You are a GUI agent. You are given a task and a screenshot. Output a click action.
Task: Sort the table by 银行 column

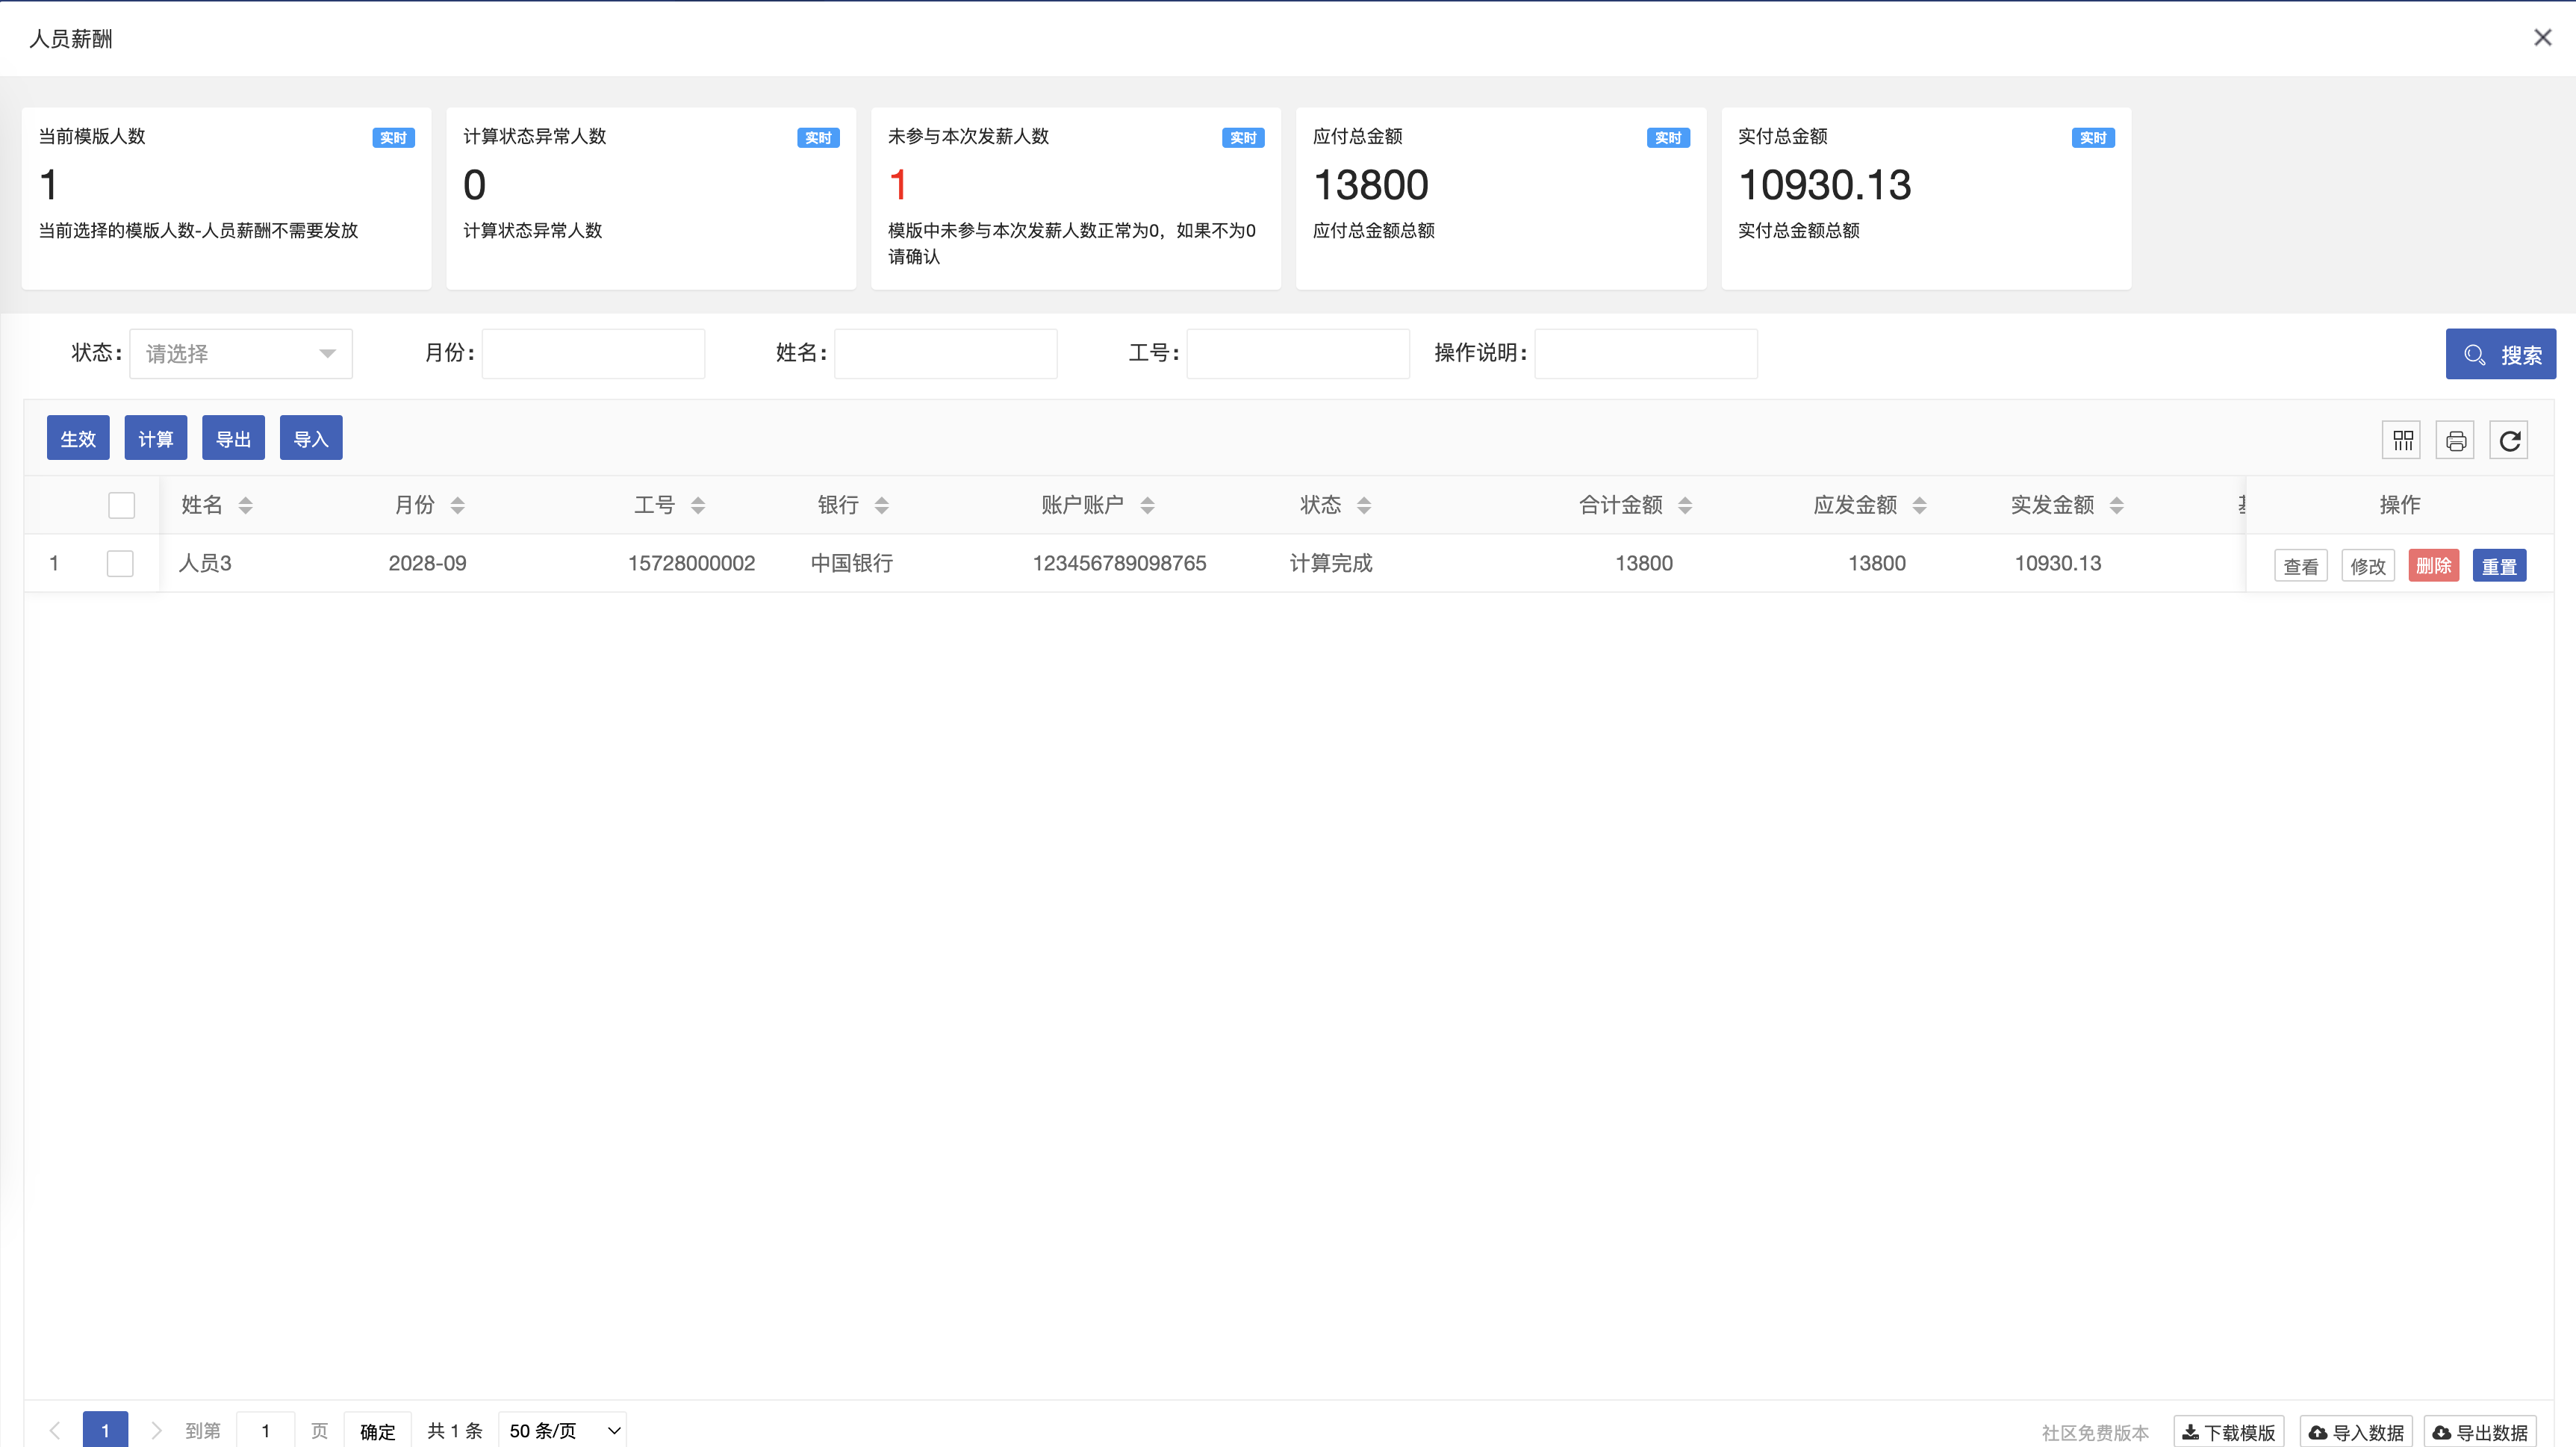881,506
